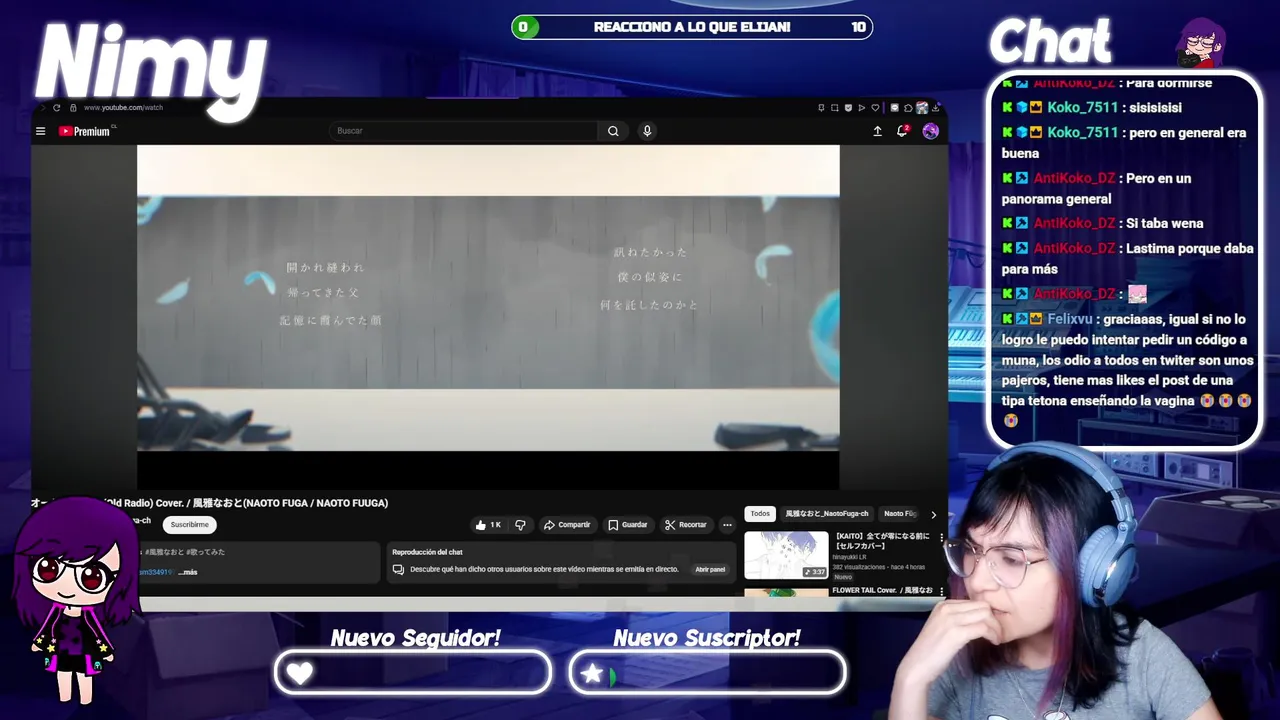
Task: Click the browser address bar showing youtube.com/watch
Action: click(x=123, y=108)
